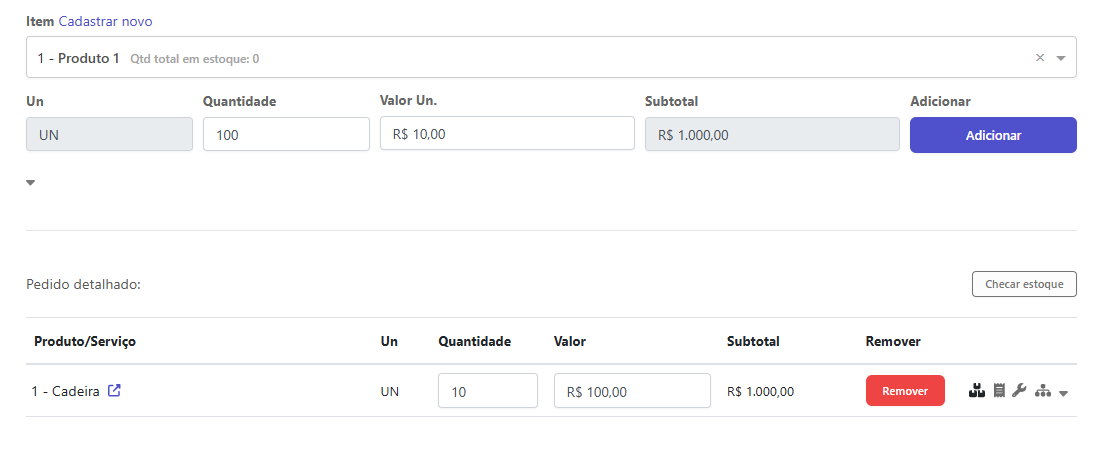
Task: Click the disabled UN unit field
Action: pyautogui.click(x=109, y=135)
